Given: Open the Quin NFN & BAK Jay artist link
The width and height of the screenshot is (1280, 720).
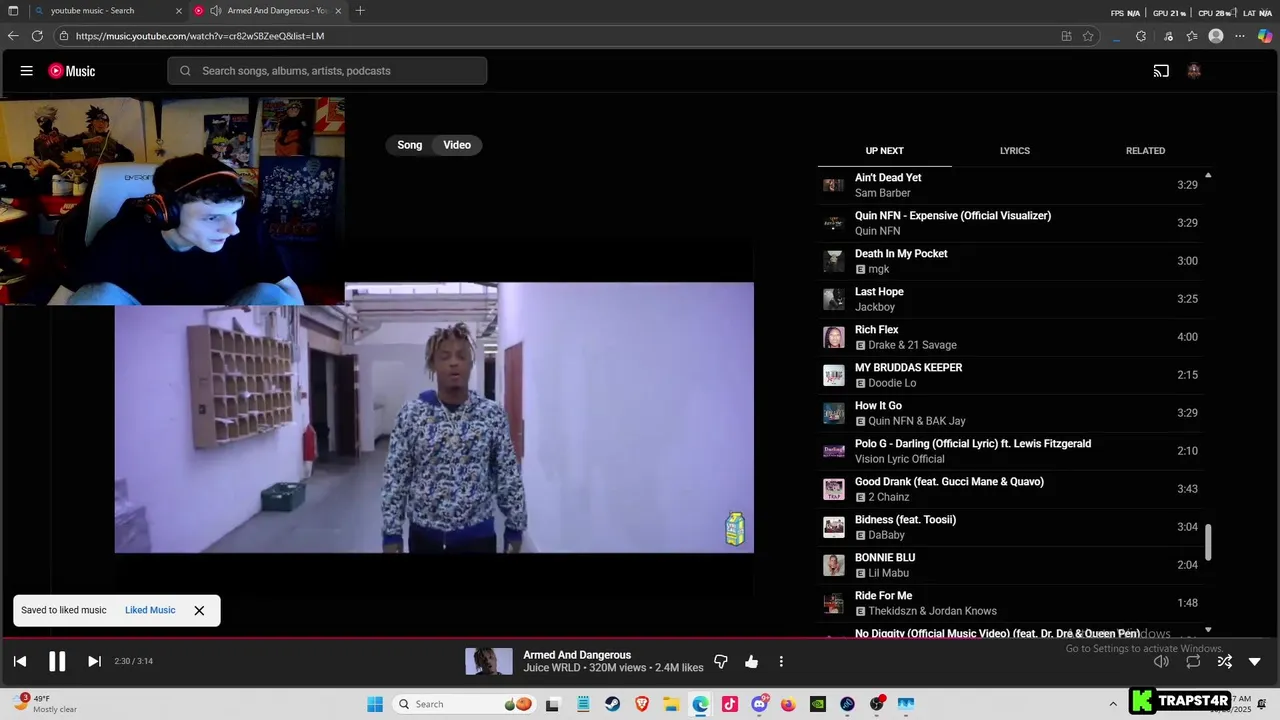Looking at the screenshot, I should click(917, 421).
